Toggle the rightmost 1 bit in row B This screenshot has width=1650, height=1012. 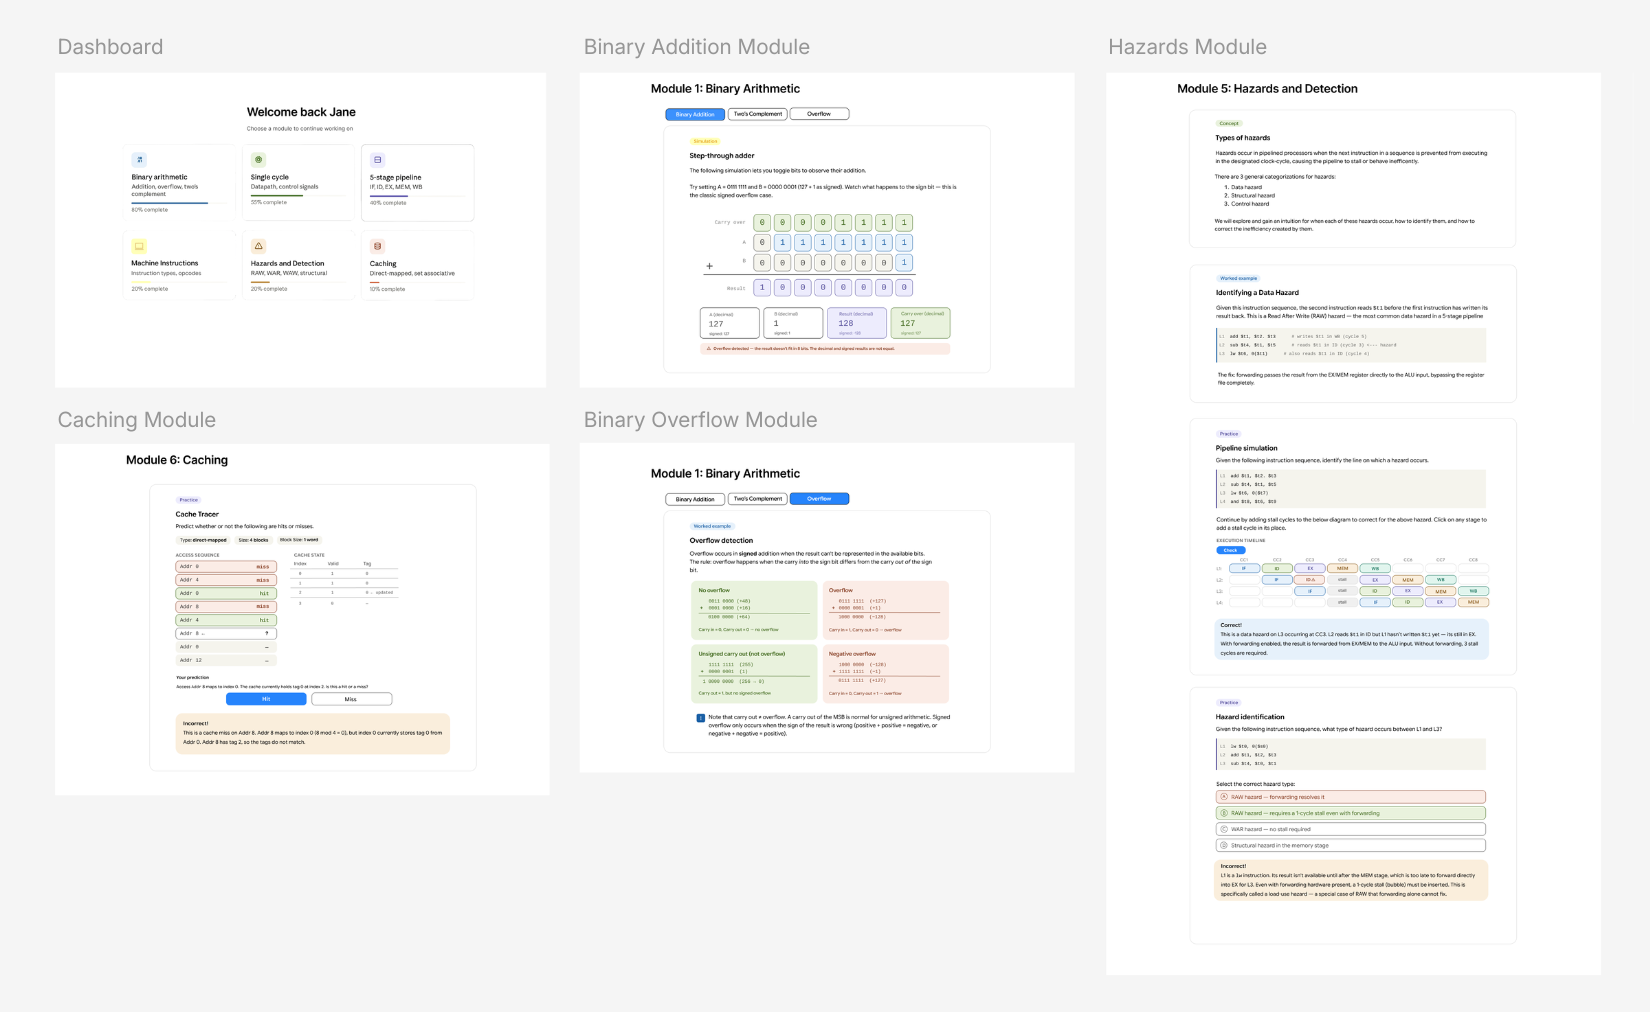click(904, 263)
